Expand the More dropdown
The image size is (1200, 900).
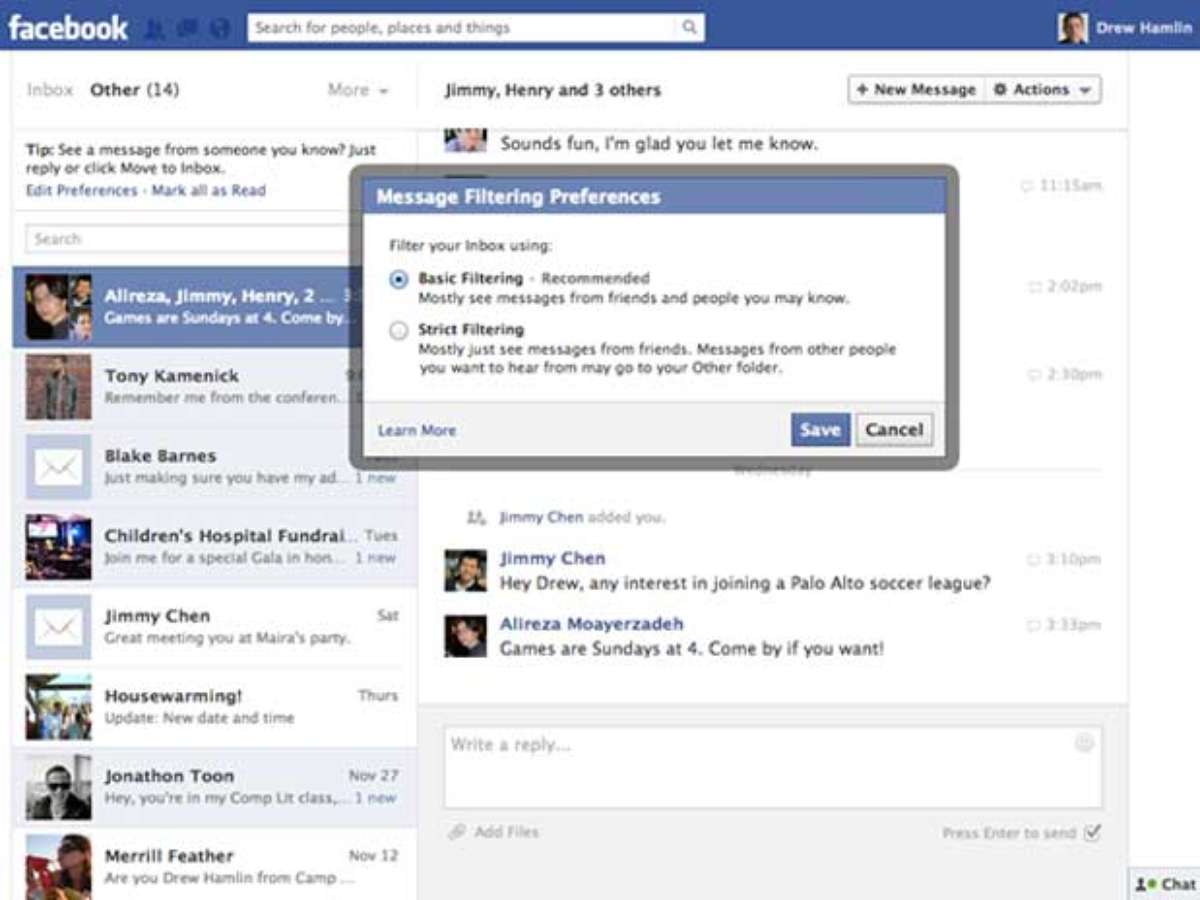click(358, 90)
